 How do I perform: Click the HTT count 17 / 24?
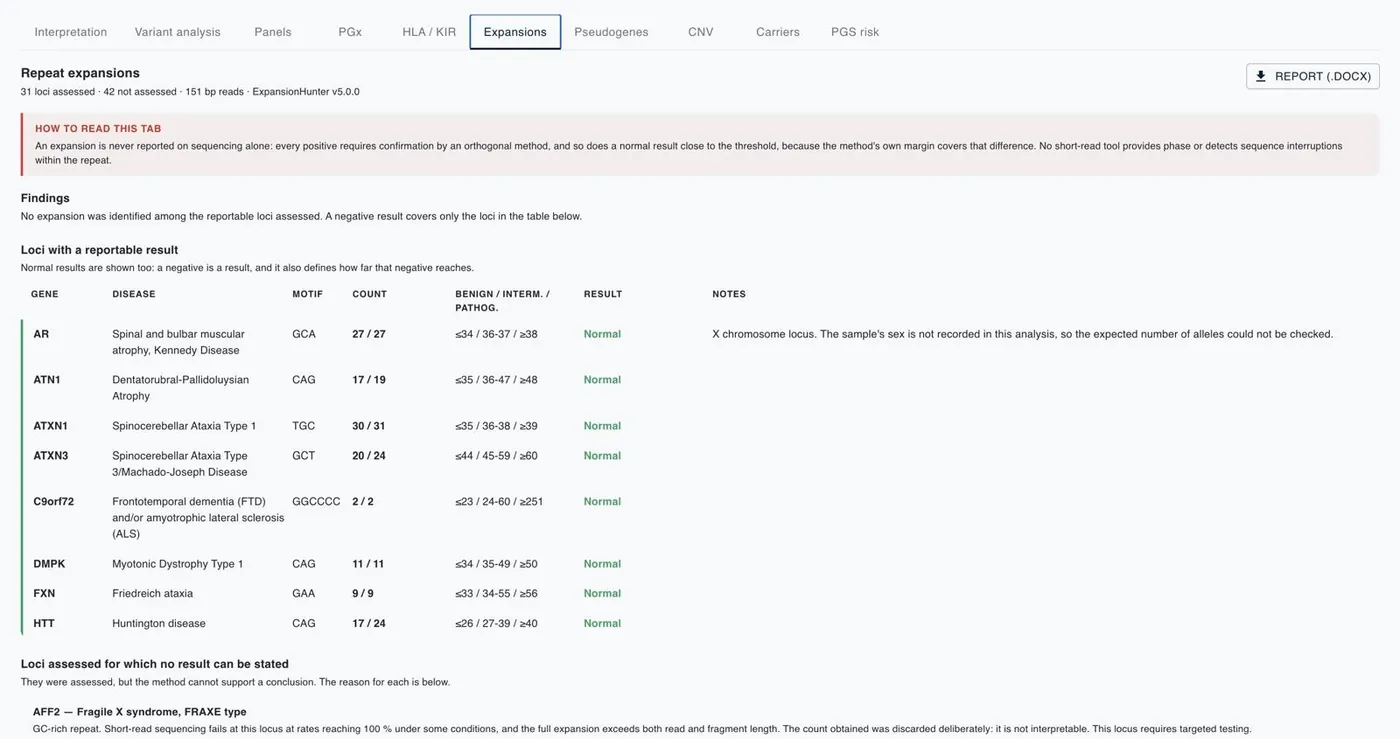pos(369,624)
